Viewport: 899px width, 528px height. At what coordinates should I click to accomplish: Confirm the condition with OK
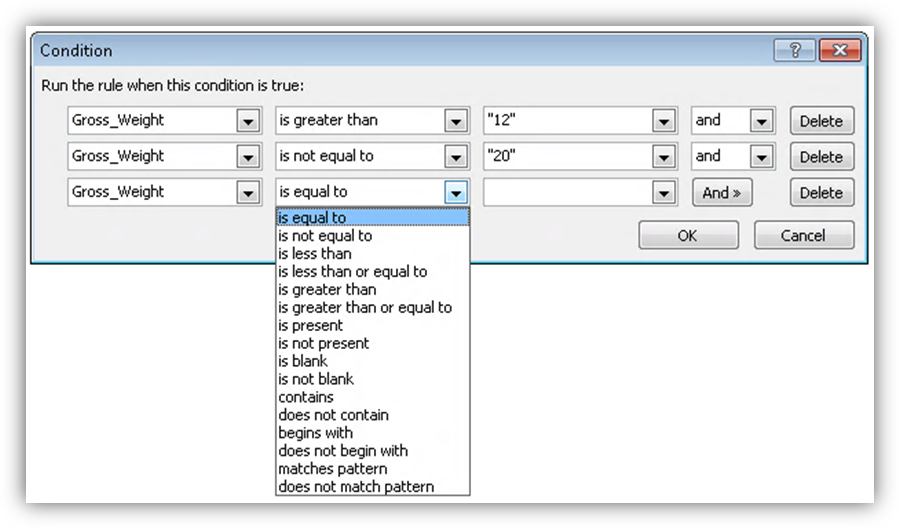point(688,235)
